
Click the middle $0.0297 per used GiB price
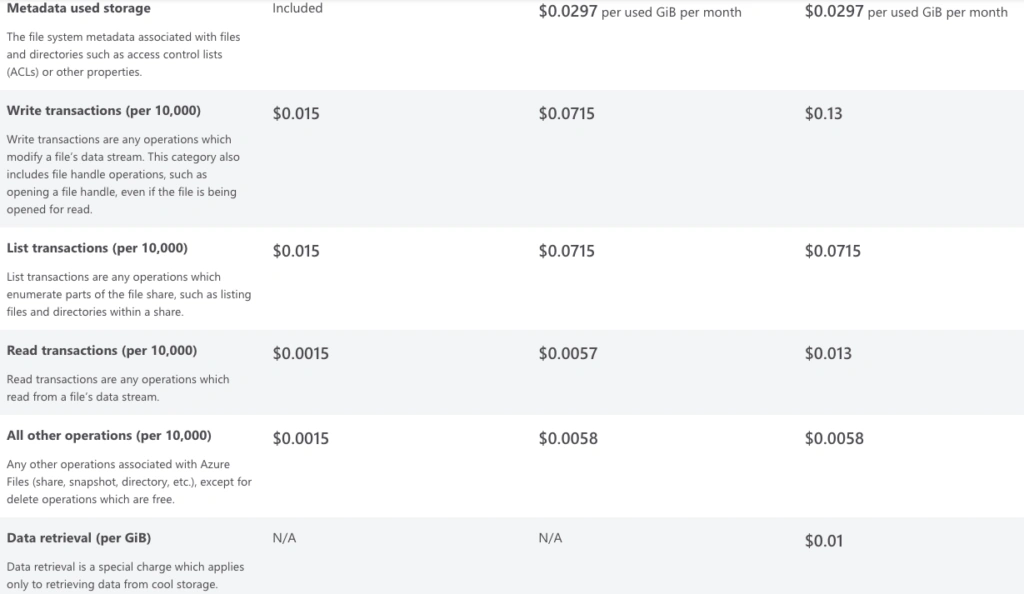pos(640,12)
